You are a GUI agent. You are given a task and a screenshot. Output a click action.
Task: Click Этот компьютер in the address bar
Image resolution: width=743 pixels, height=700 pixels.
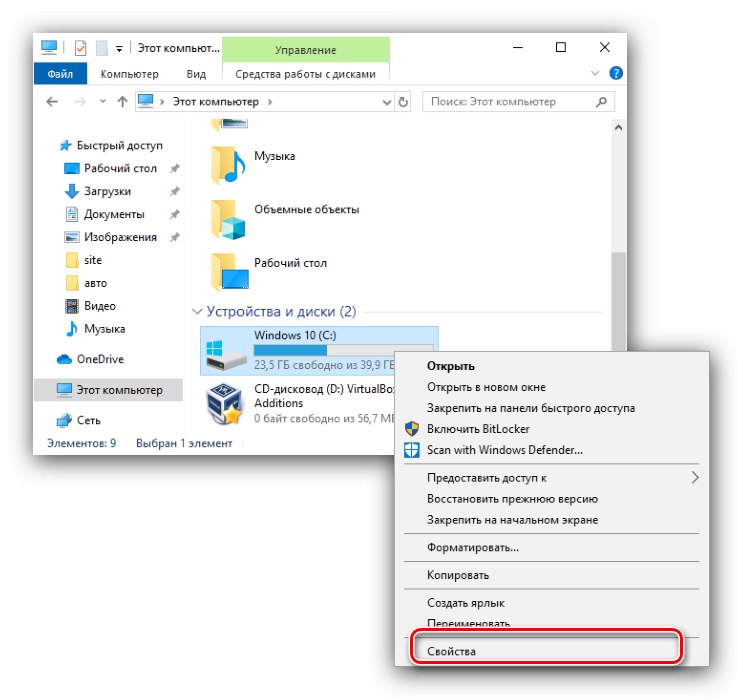(x=216, y=101)
